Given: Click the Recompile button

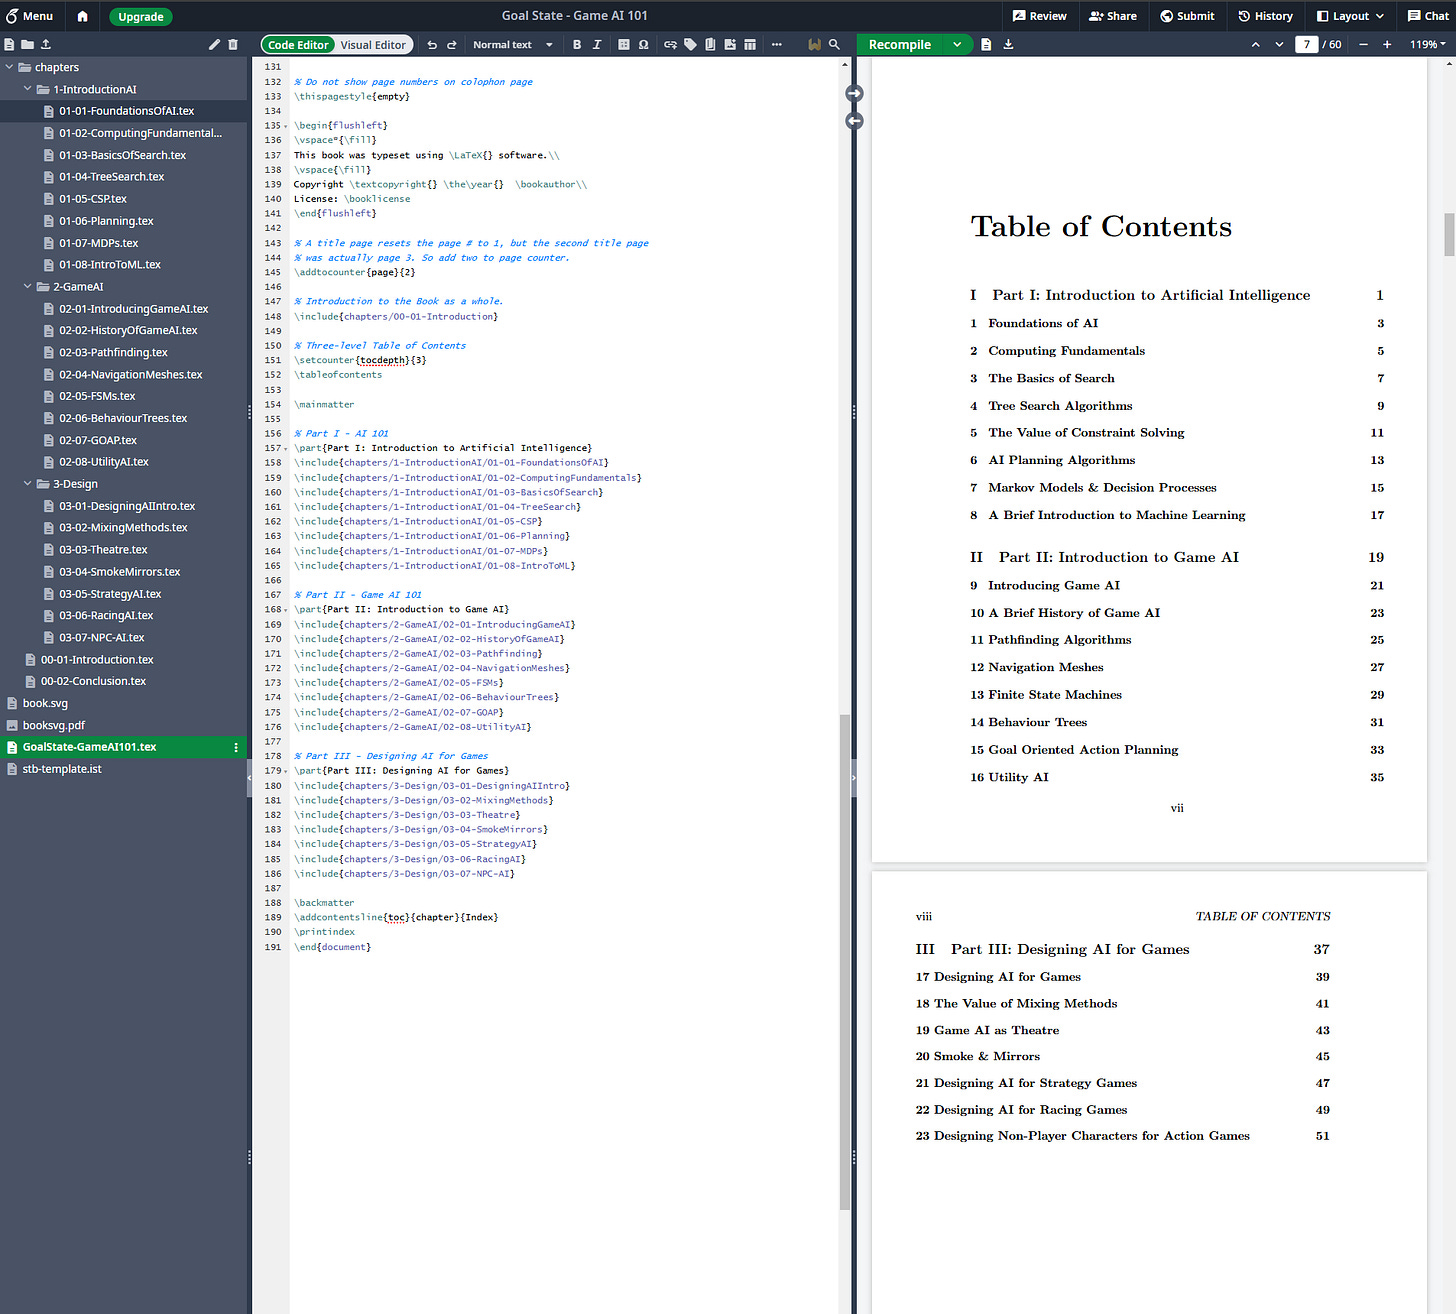Looking at the screenshot, I should pos(899,45).
